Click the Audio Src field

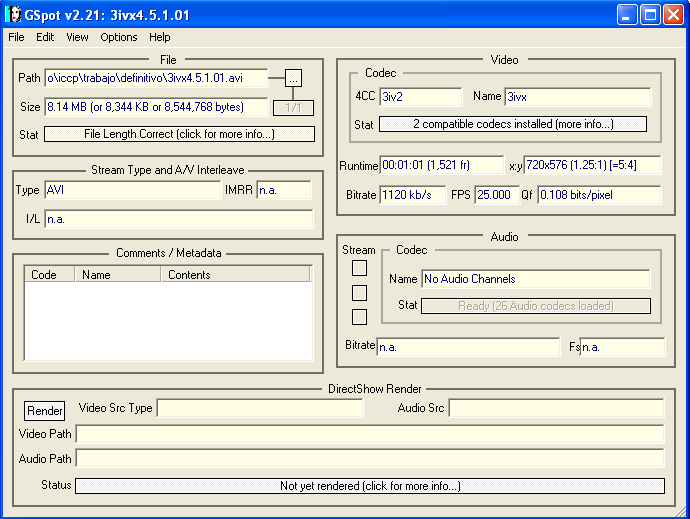pyautogui.click(x=556, y=408)
